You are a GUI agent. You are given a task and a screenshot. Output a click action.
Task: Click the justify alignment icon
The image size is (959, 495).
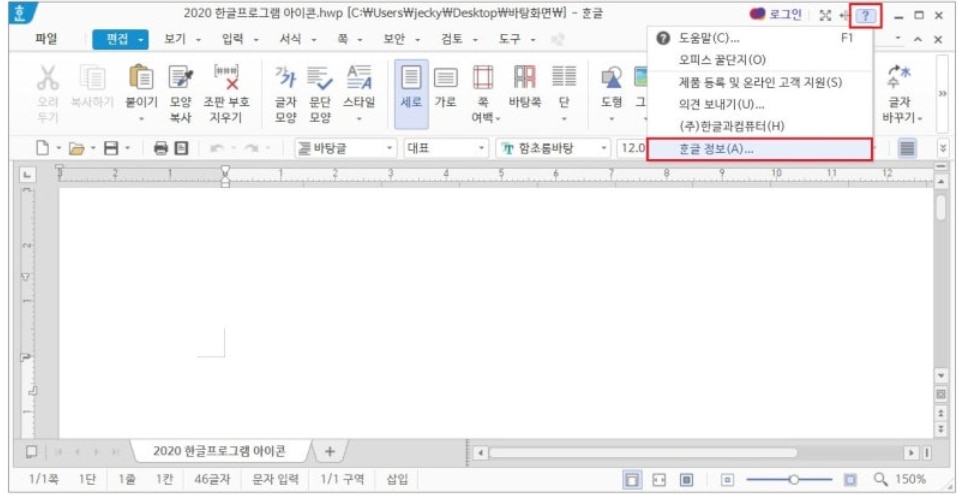click(908, 148)
